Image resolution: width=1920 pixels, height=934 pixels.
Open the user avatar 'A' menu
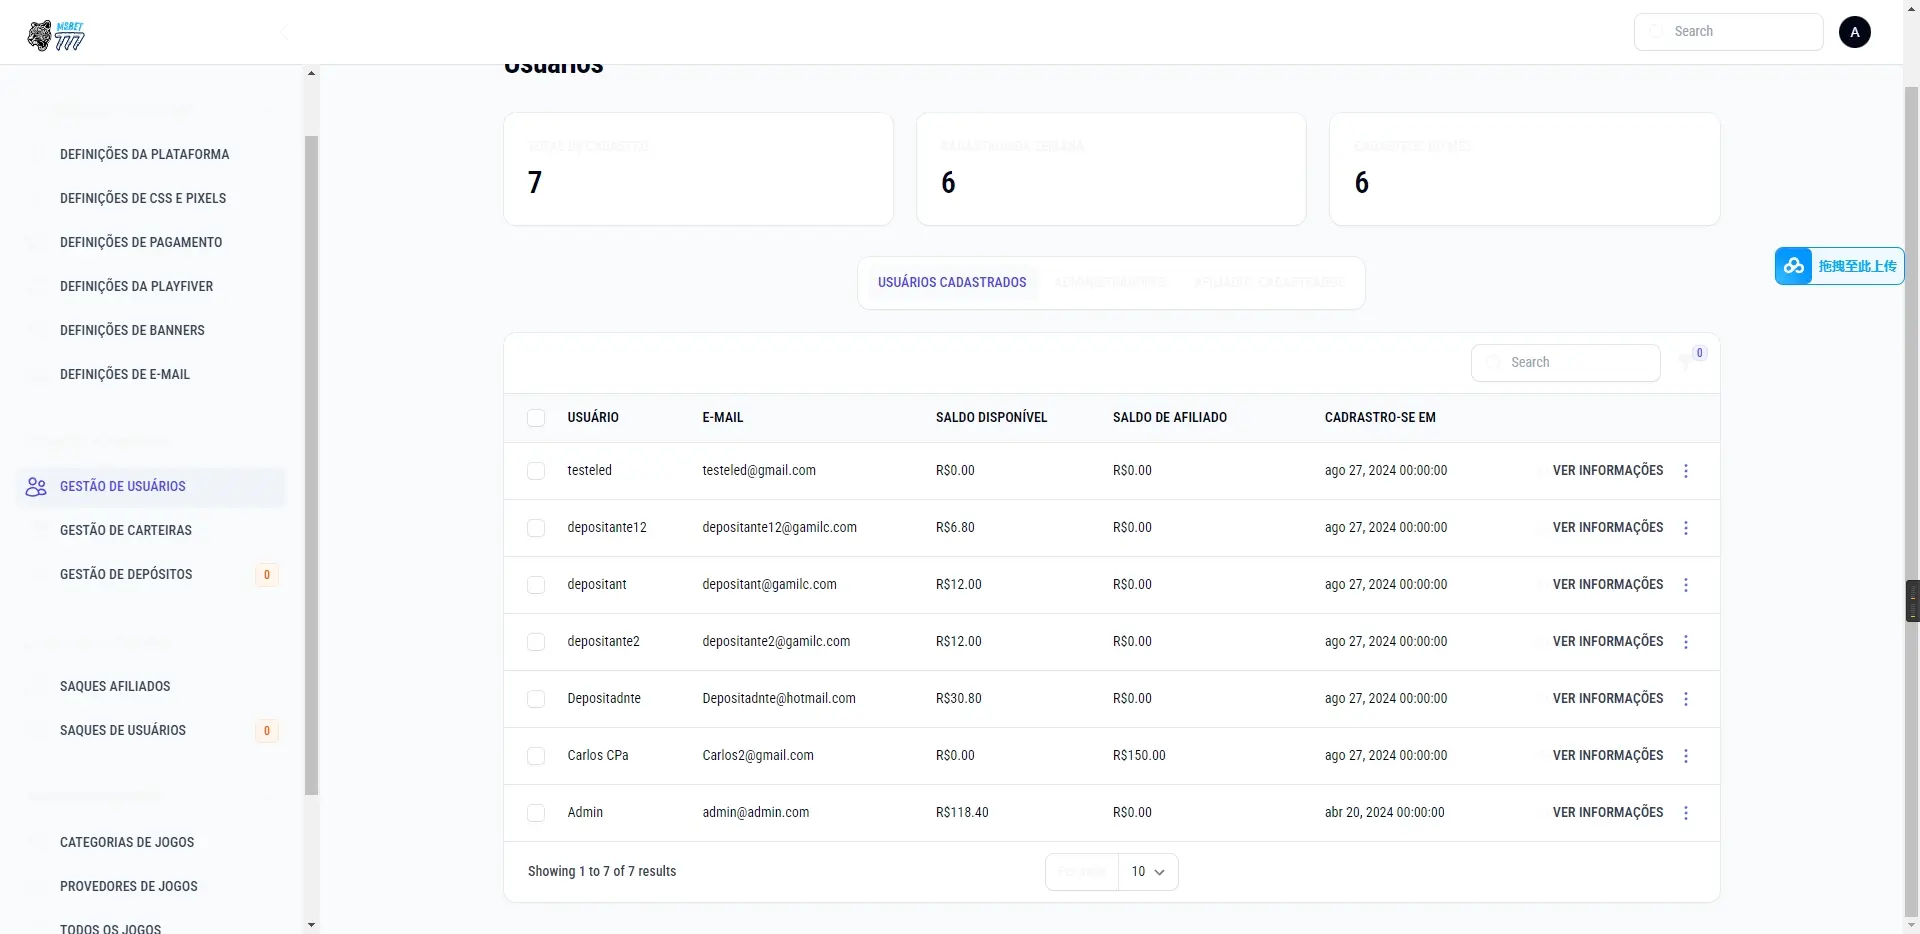click(1854, 32)
